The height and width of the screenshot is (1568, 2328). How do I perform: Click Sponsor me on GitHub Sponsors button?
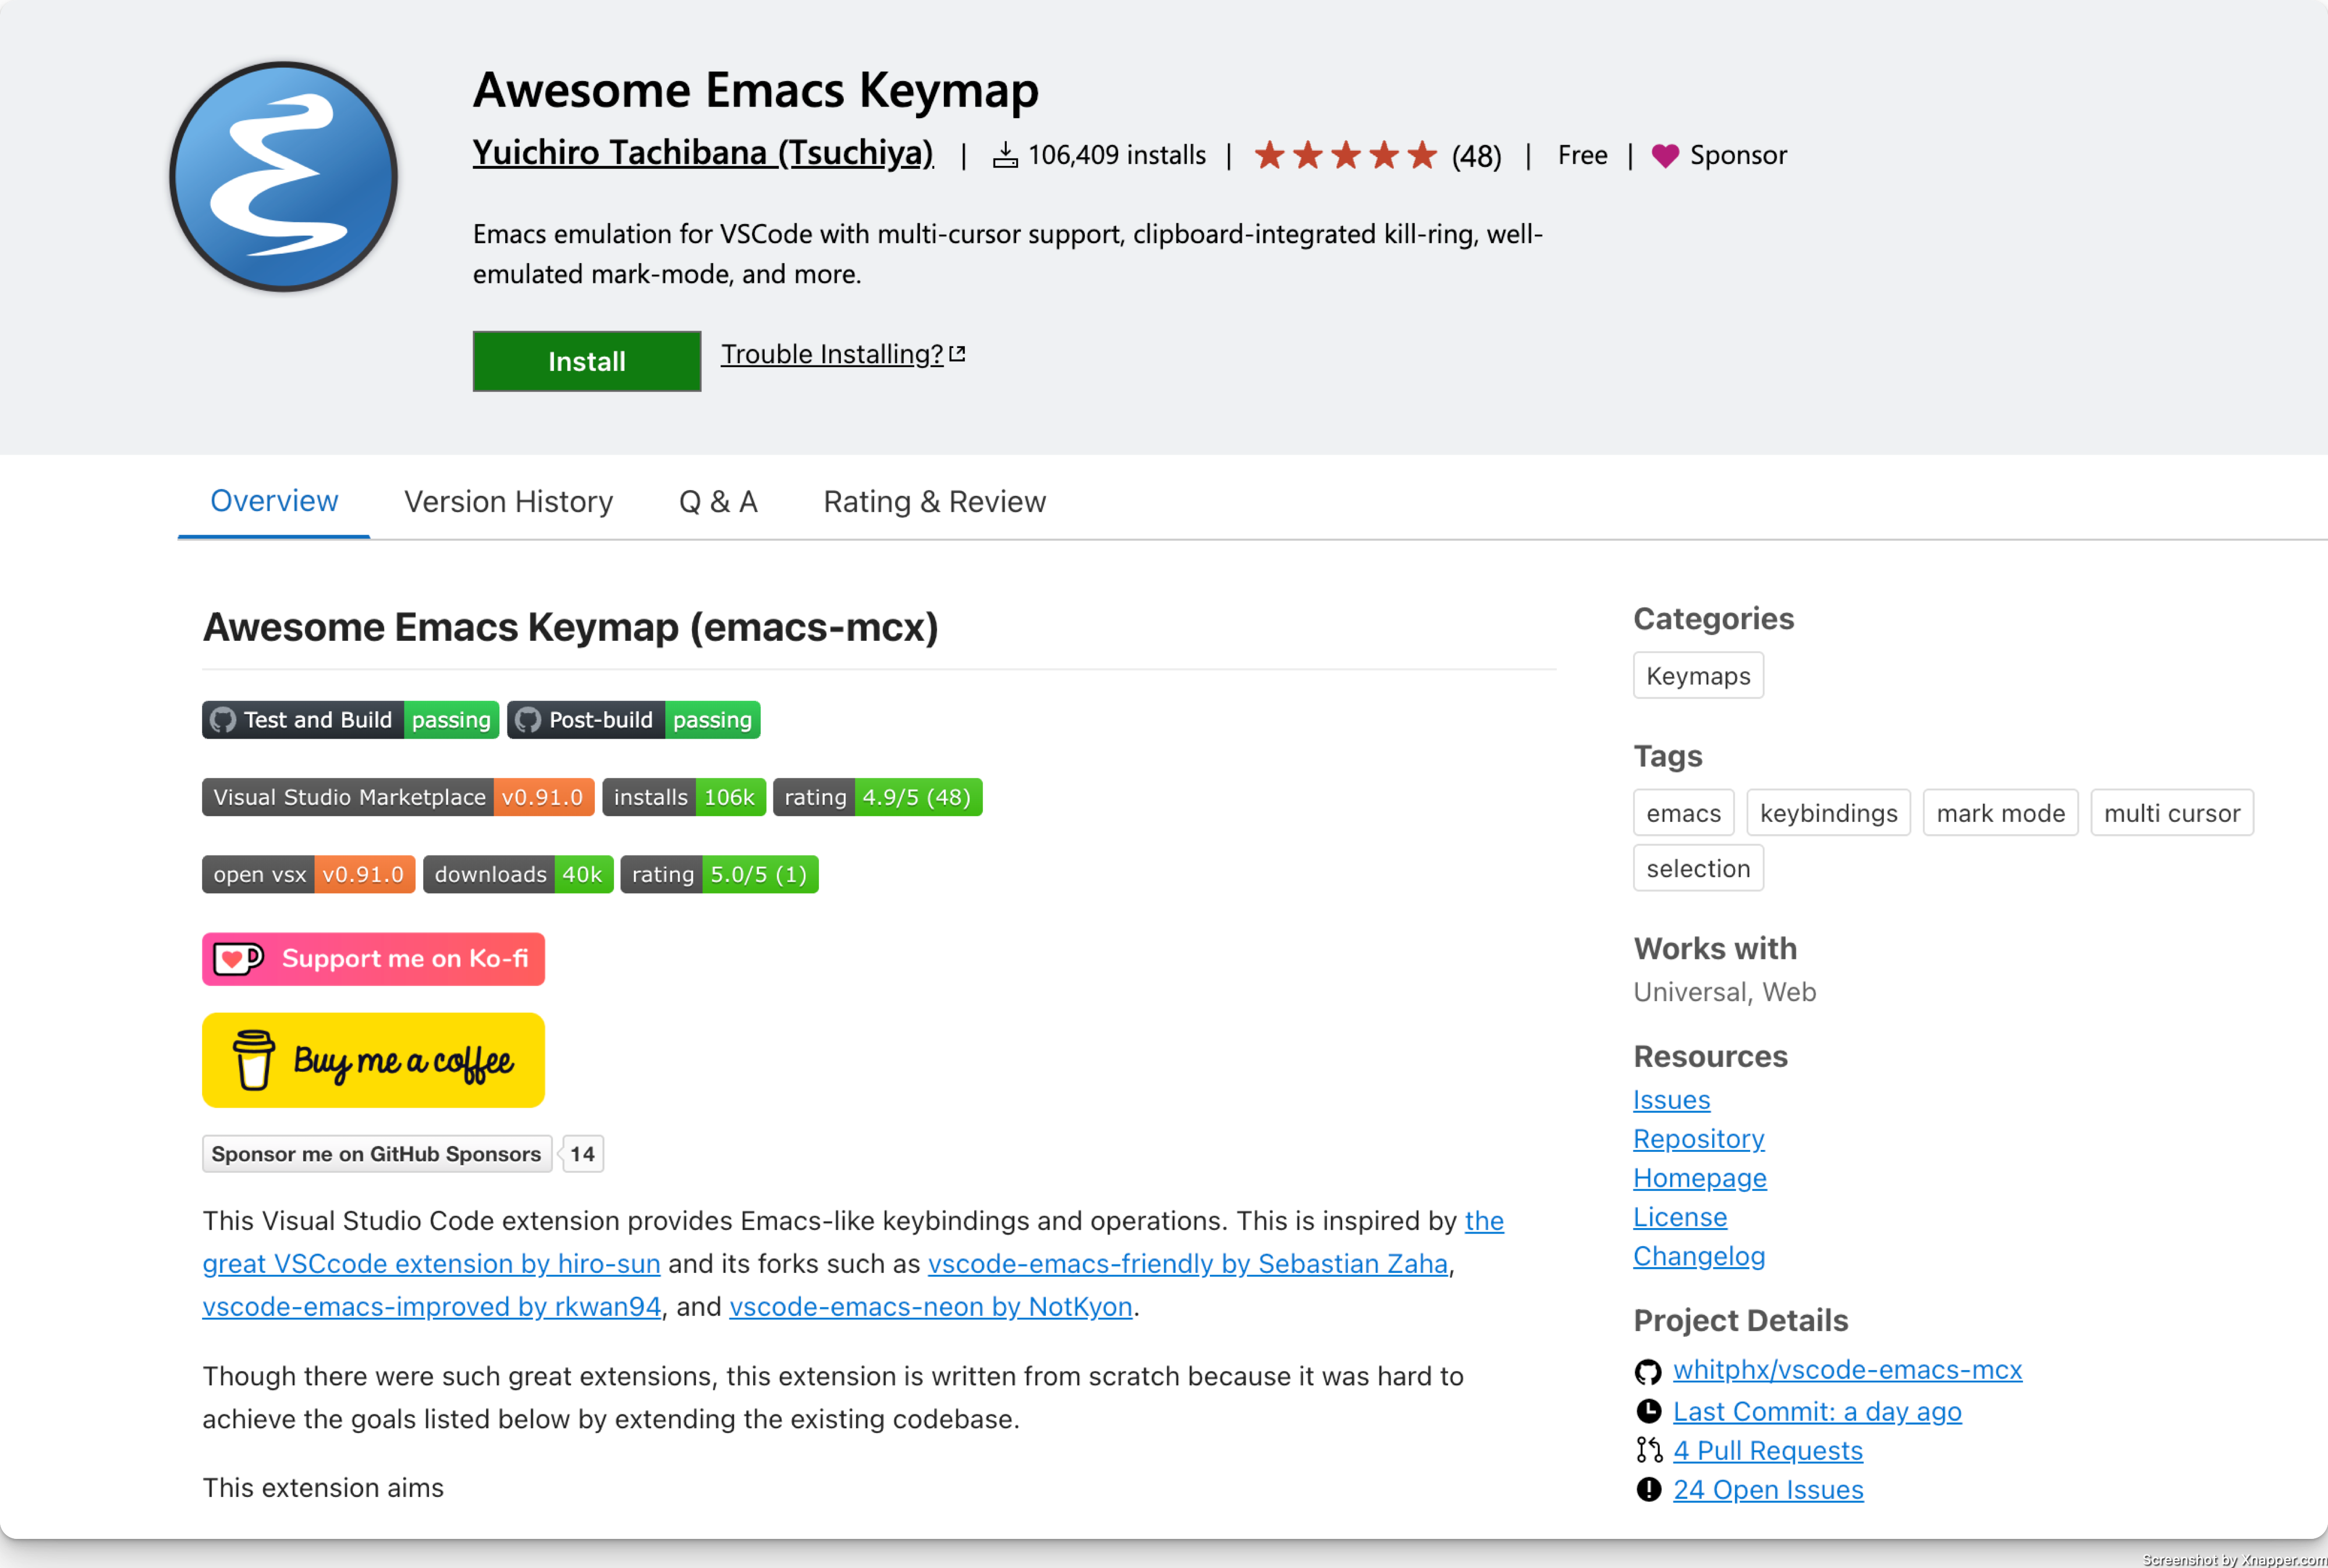376,1154
